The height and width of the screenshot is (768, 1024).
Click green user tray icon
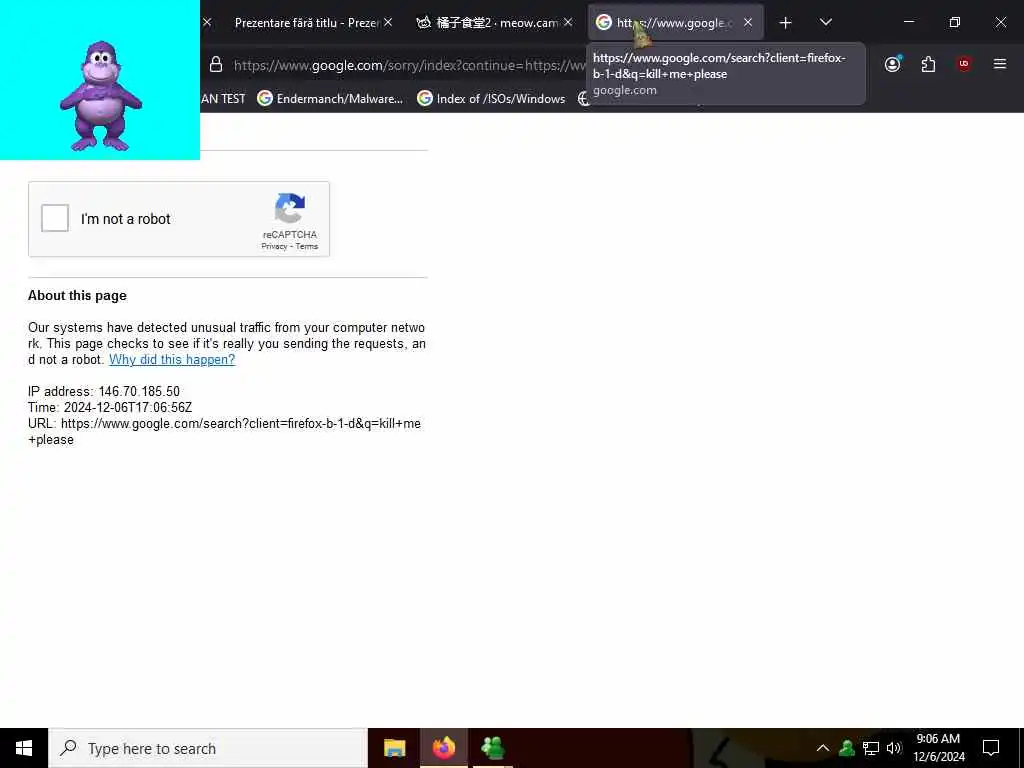point(847,748)
